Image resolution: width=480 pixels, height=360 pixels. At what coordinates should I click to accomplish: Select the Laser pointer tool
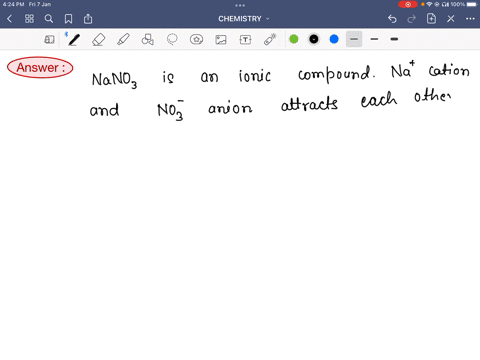pyautogui.click(x=270, y=39)
